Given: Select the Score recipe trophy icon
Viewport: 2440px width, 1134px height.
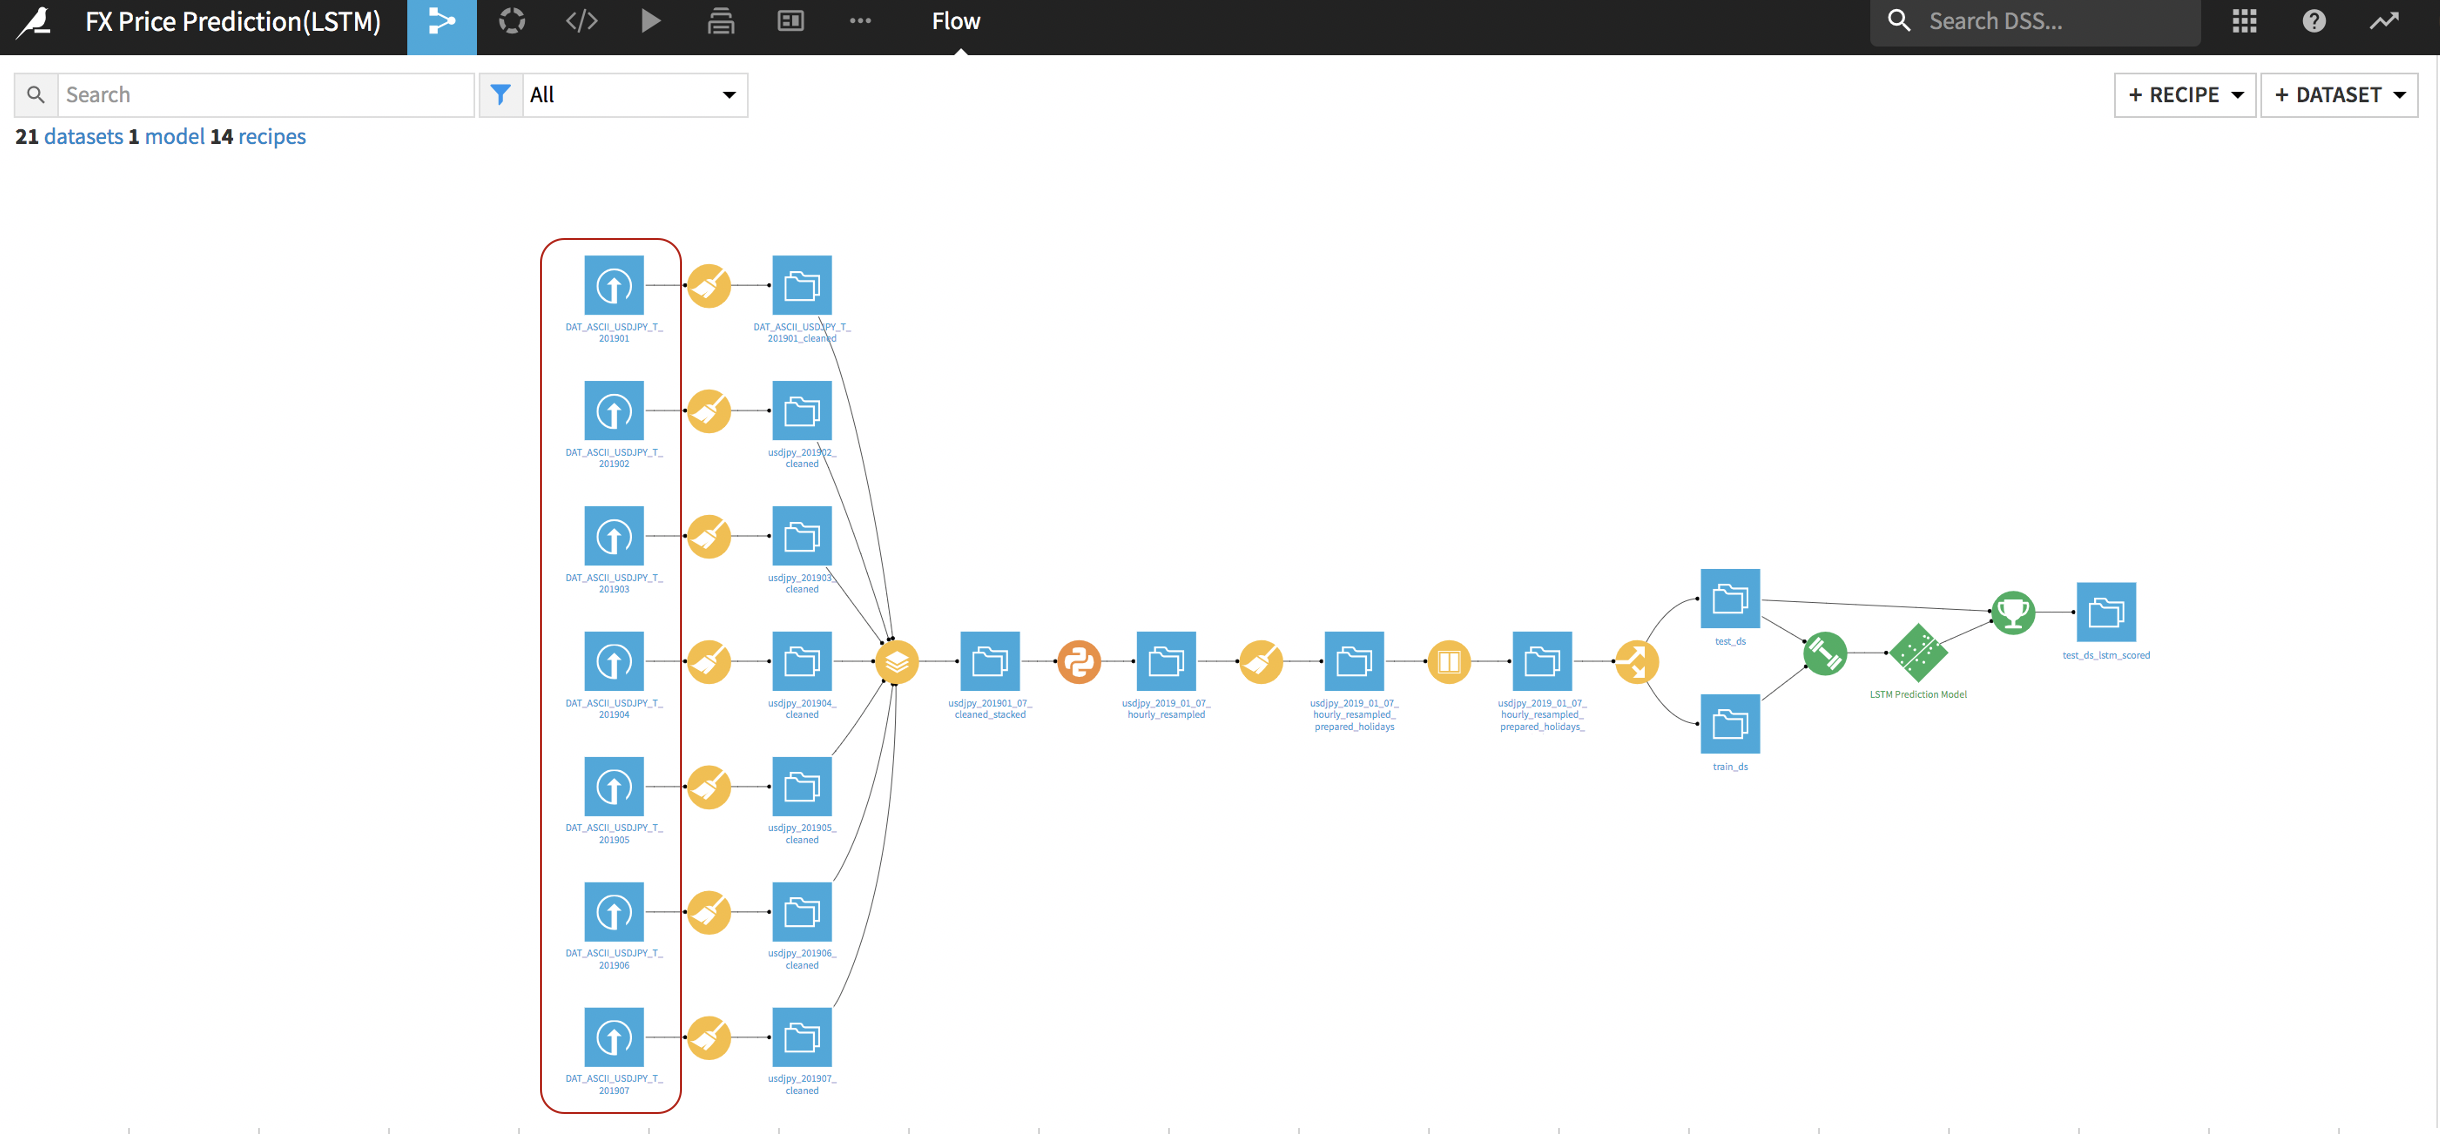Looking at the screenshot, I should point(2013,612).
